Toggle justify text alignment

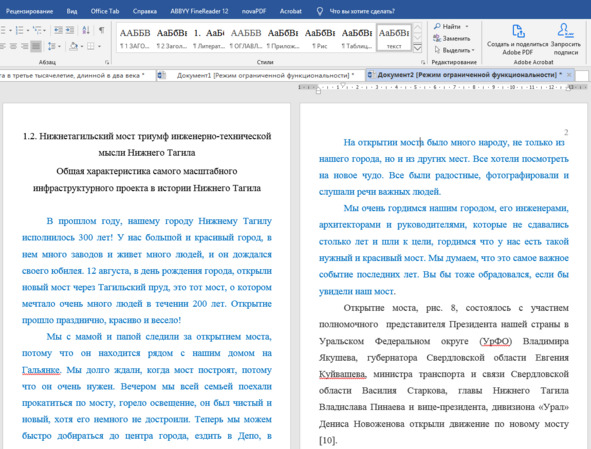(x=36, y=46)
